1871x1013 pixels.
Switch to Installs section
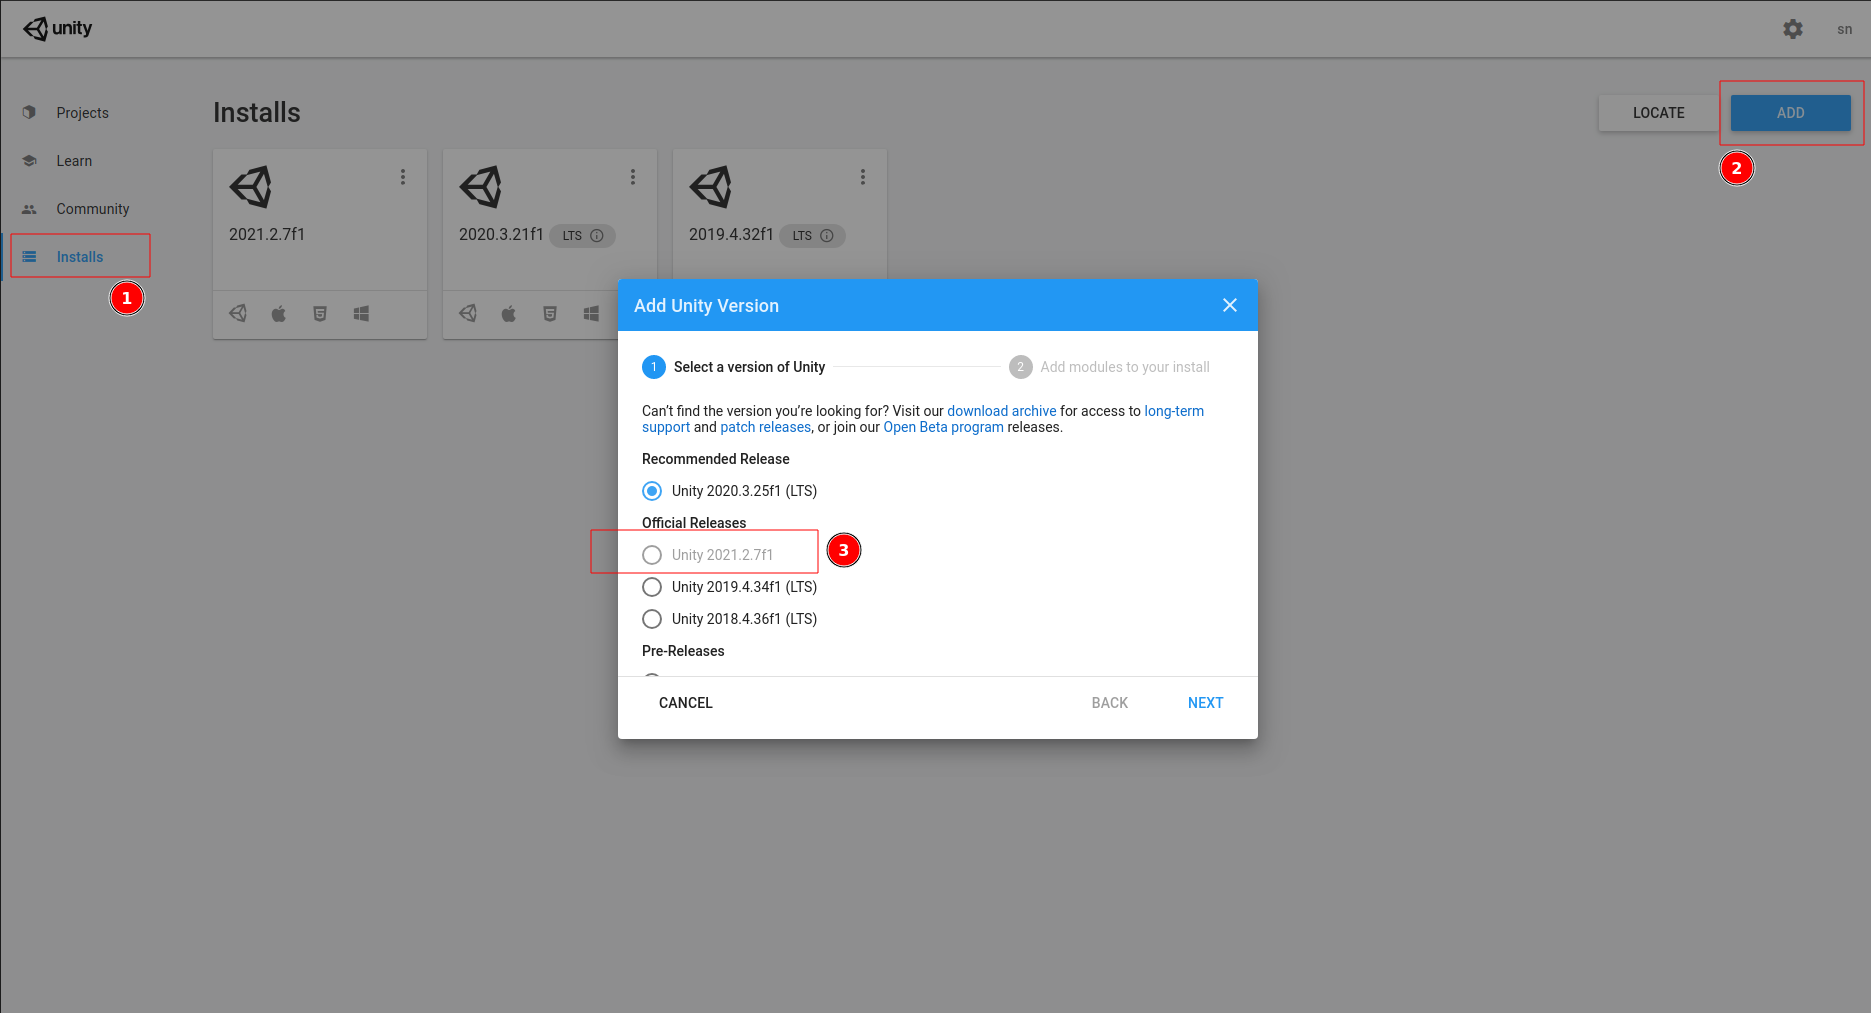[80, 257]
